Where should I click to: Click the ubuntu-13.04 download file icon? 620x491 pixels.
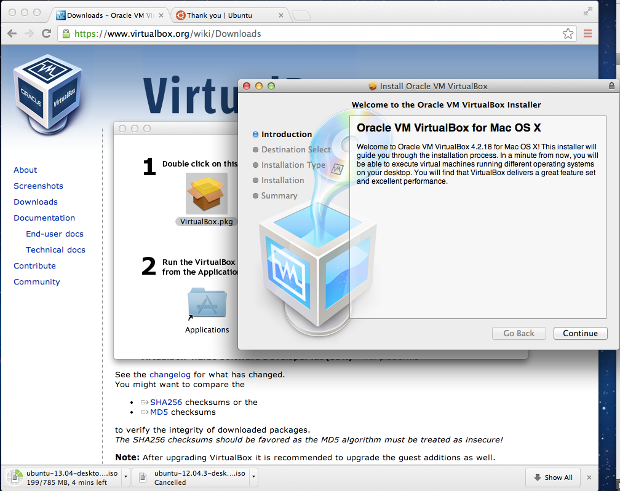[15, 477]
